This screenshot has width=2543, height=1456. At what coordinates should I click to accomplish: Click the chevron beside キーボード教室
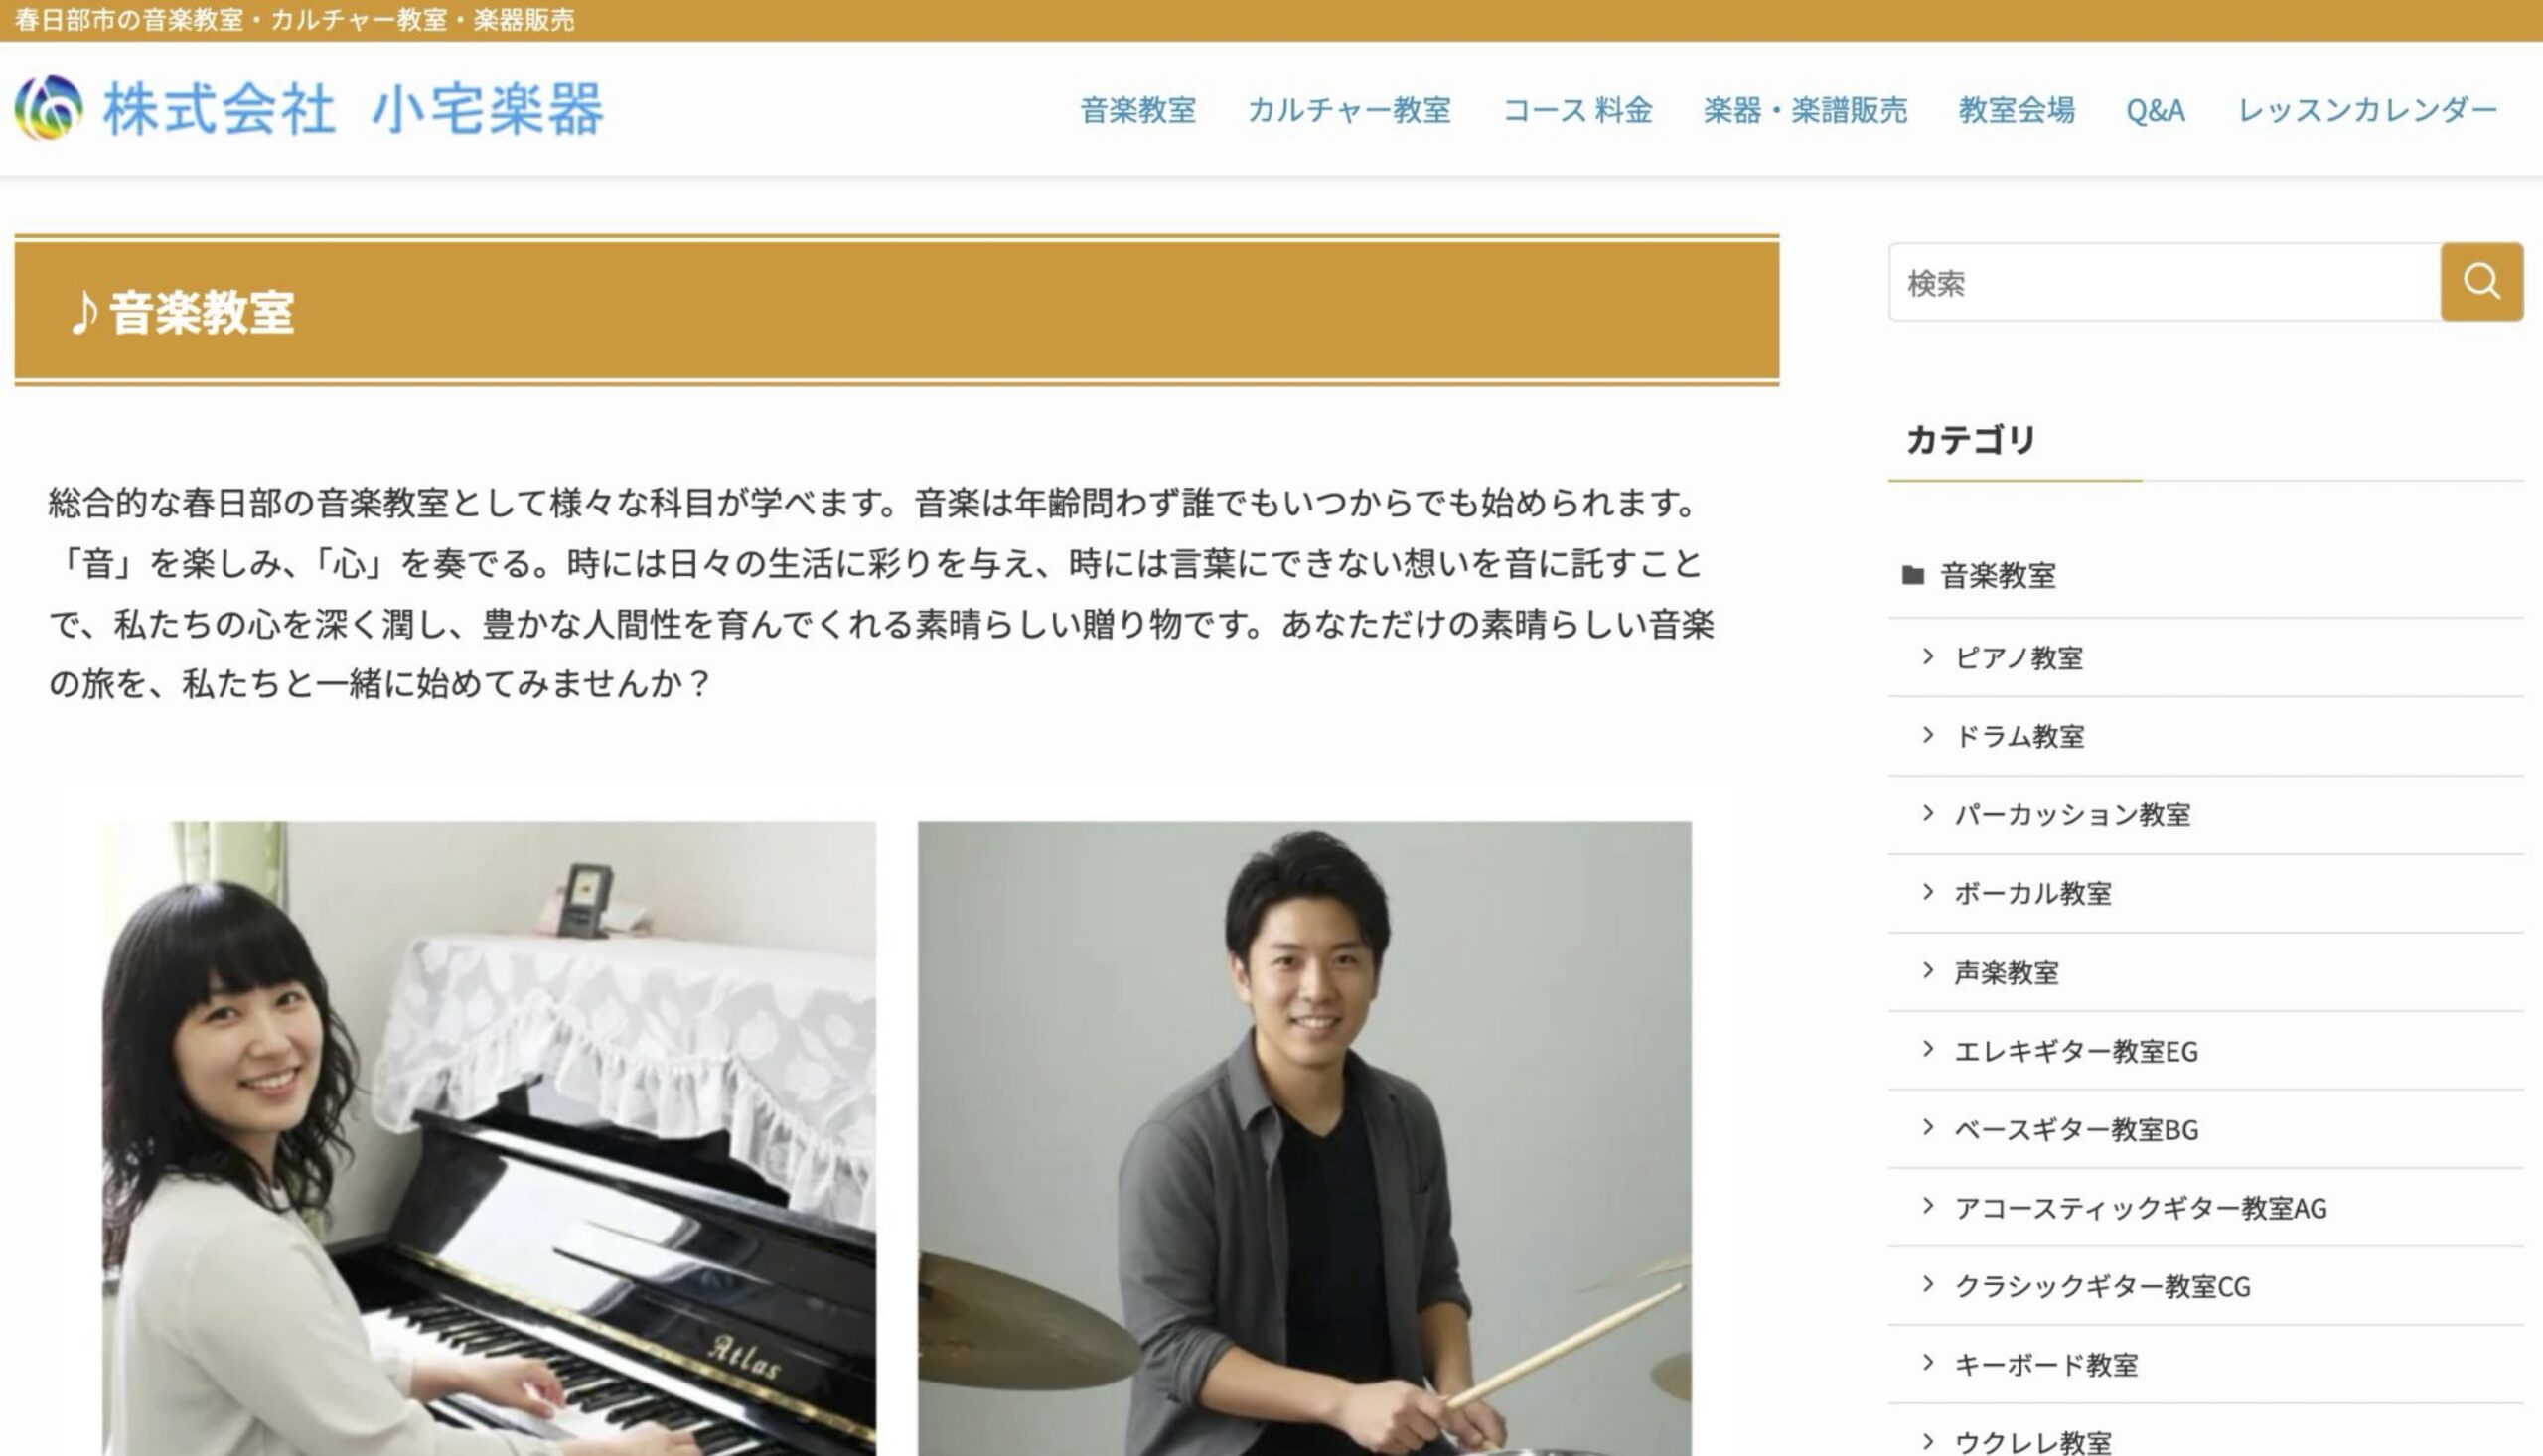tap(1928, 1363)
